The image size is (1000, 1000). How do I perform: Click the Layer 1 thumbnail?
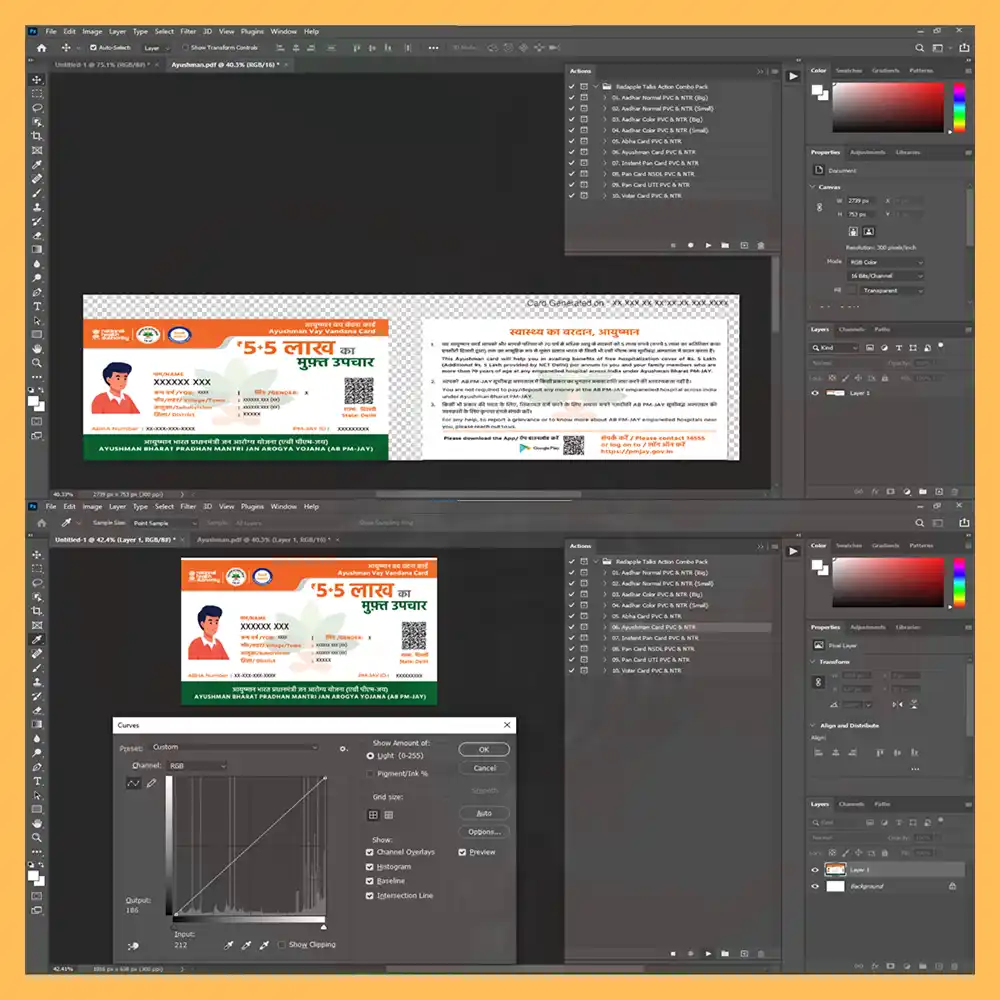(x=835, y=870)
